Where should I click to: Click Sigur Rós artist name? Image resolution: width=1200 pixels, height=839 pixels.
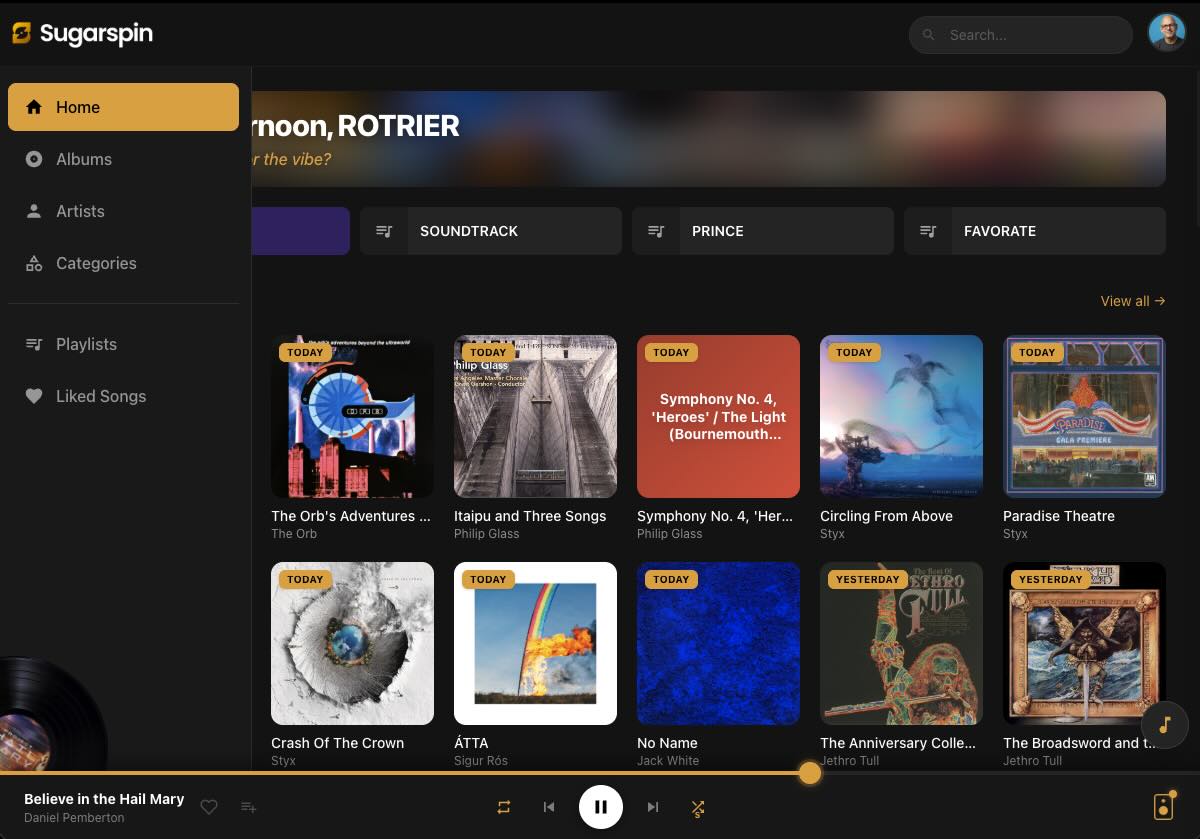[x=481, y=761]
